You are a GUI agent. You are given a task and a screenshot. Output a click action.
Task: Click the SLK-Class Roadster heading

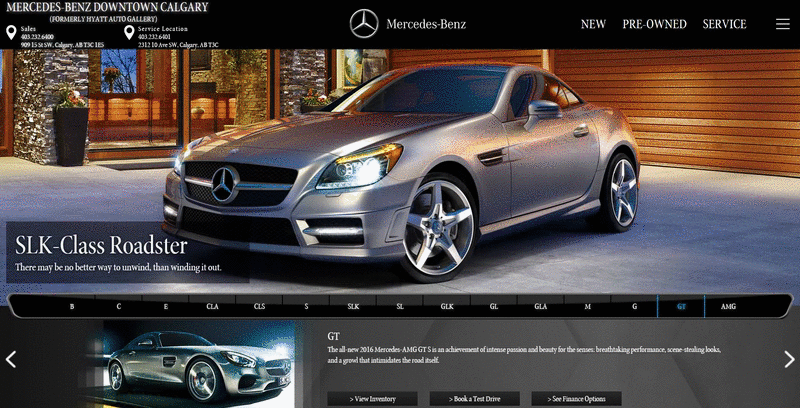pos(101,245)
